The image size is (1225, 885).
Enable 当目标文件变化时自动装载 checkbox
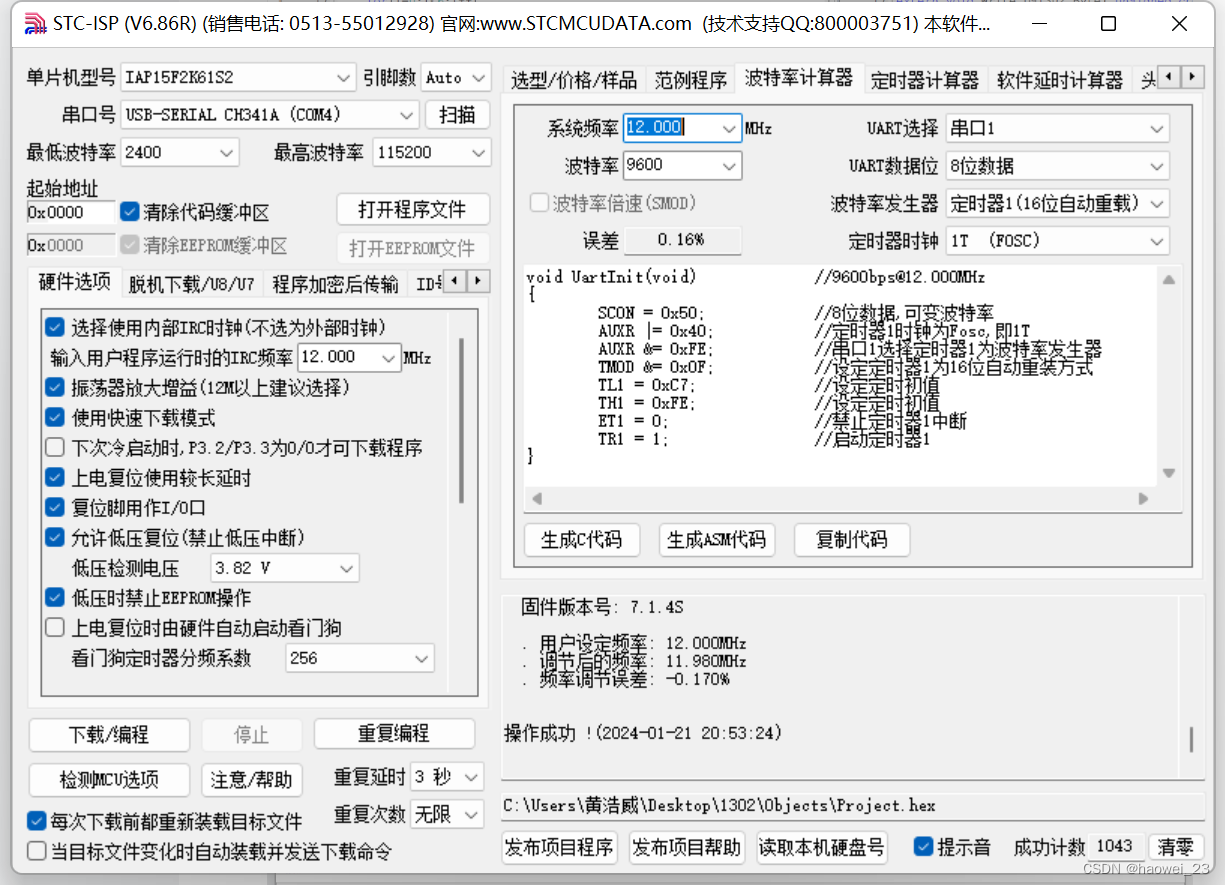37,851
